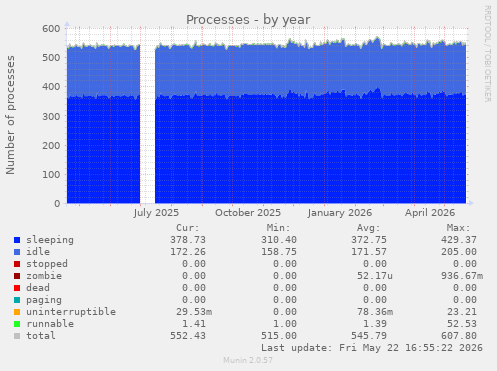Click the 'zombie' legend label
The width and height of the screenshot is (497, 371).
[44, 276]
